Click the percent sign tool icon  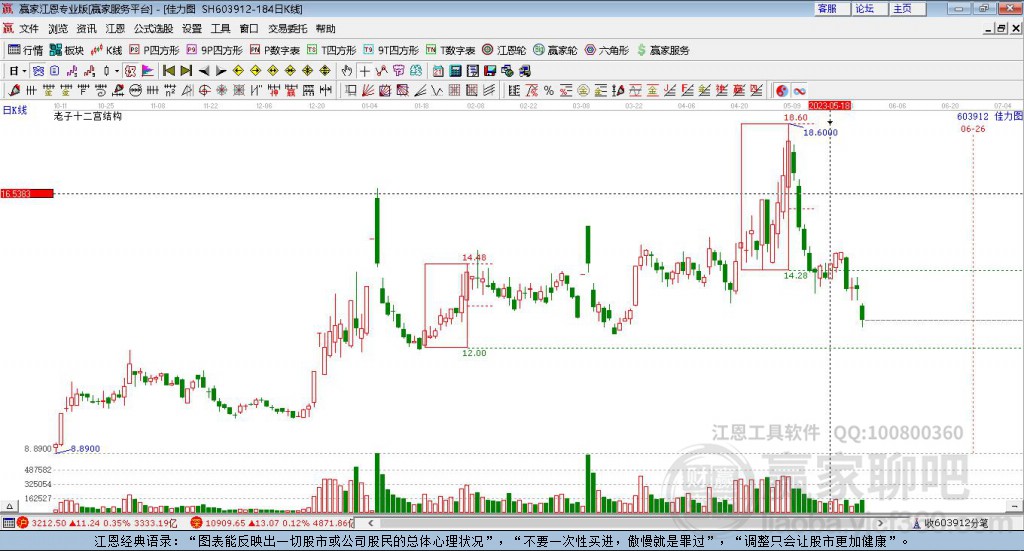pos(549,91)
